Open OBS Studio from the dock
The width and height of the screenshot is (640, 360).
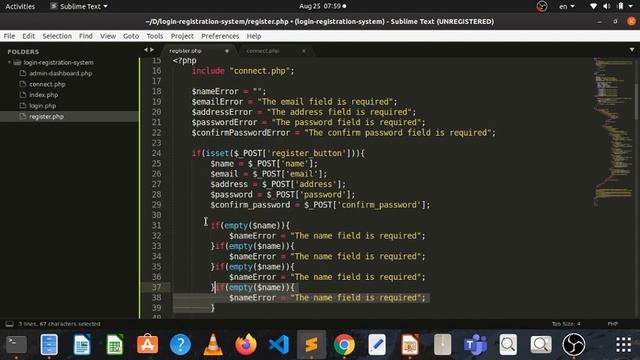coord(573,344)
